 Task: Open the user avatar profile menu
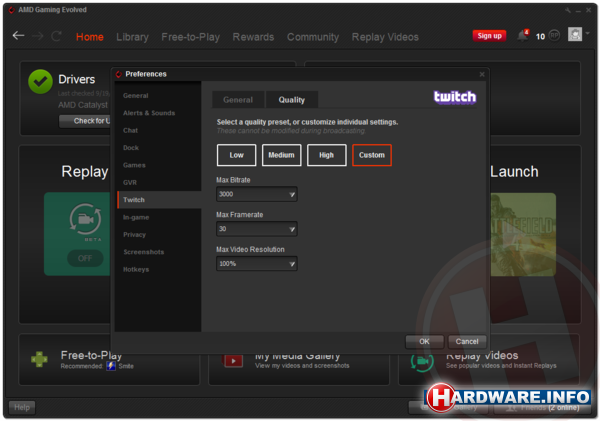575,34
